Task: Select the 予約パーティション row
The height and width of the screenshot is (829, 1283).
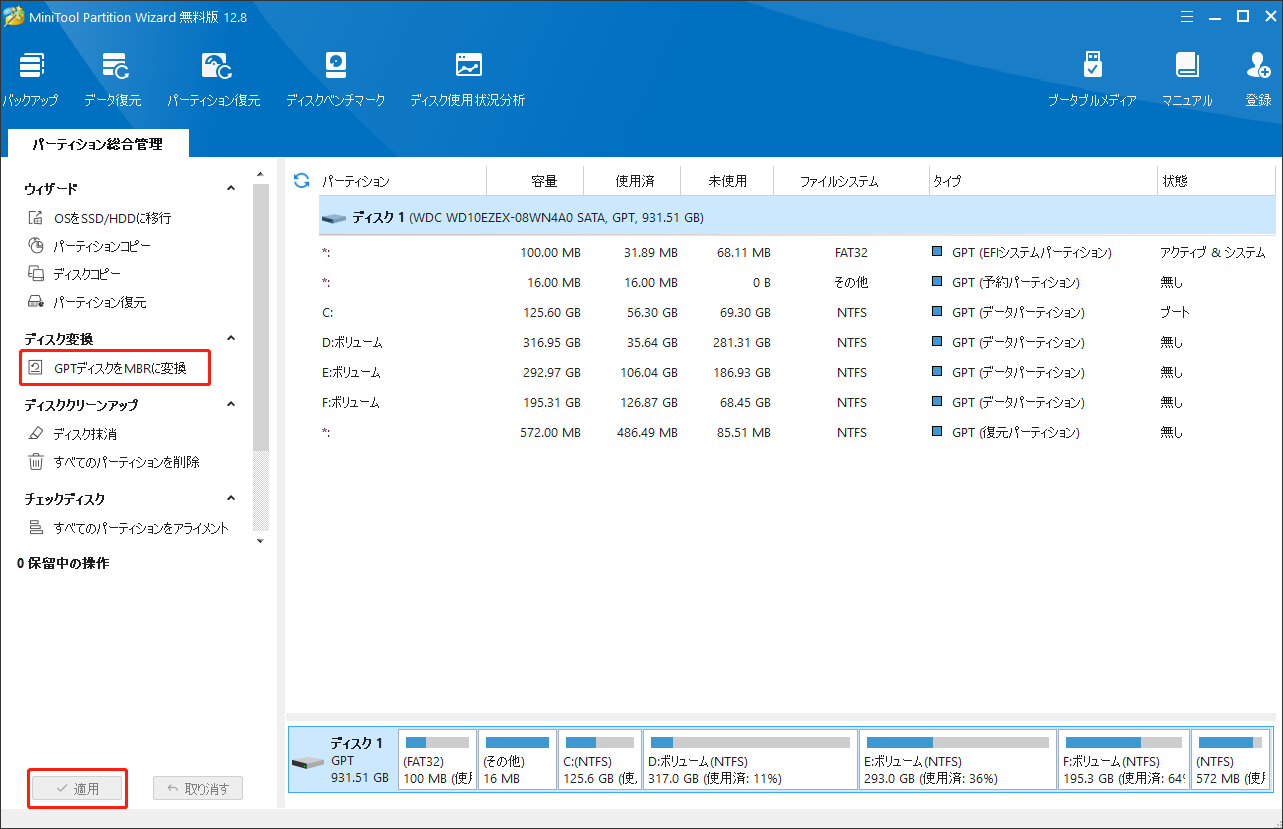Action: 797,282
